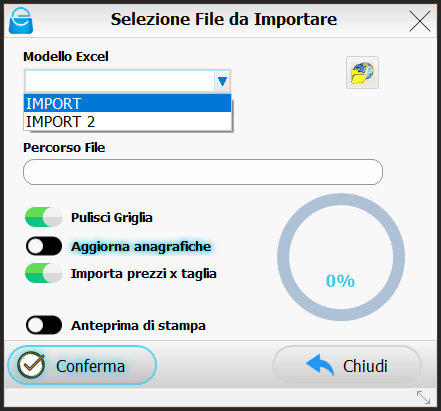The height and width of the screenshot is (411, 441).
Task: Click the blue shopping bag app icon
Action: point(21,21)
